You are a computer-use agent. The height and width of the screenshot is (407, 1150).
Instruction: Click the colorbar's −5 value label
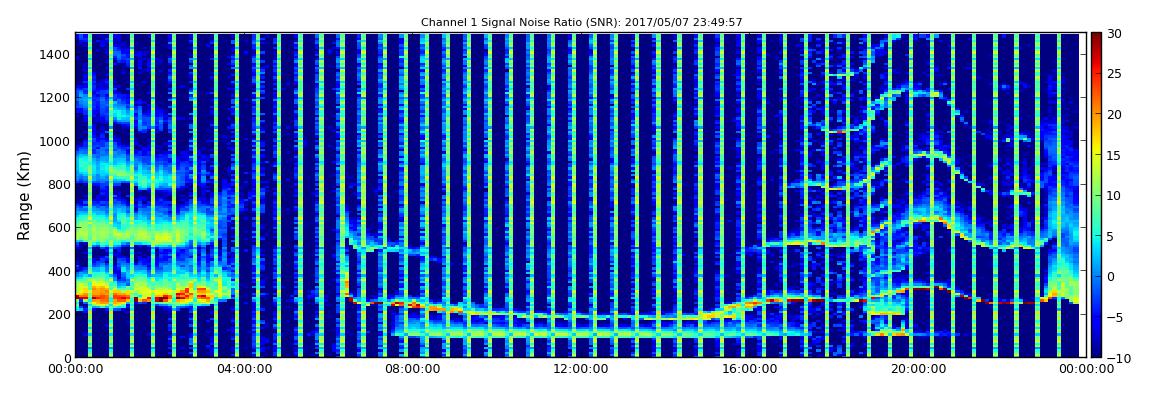(1114, 317)
